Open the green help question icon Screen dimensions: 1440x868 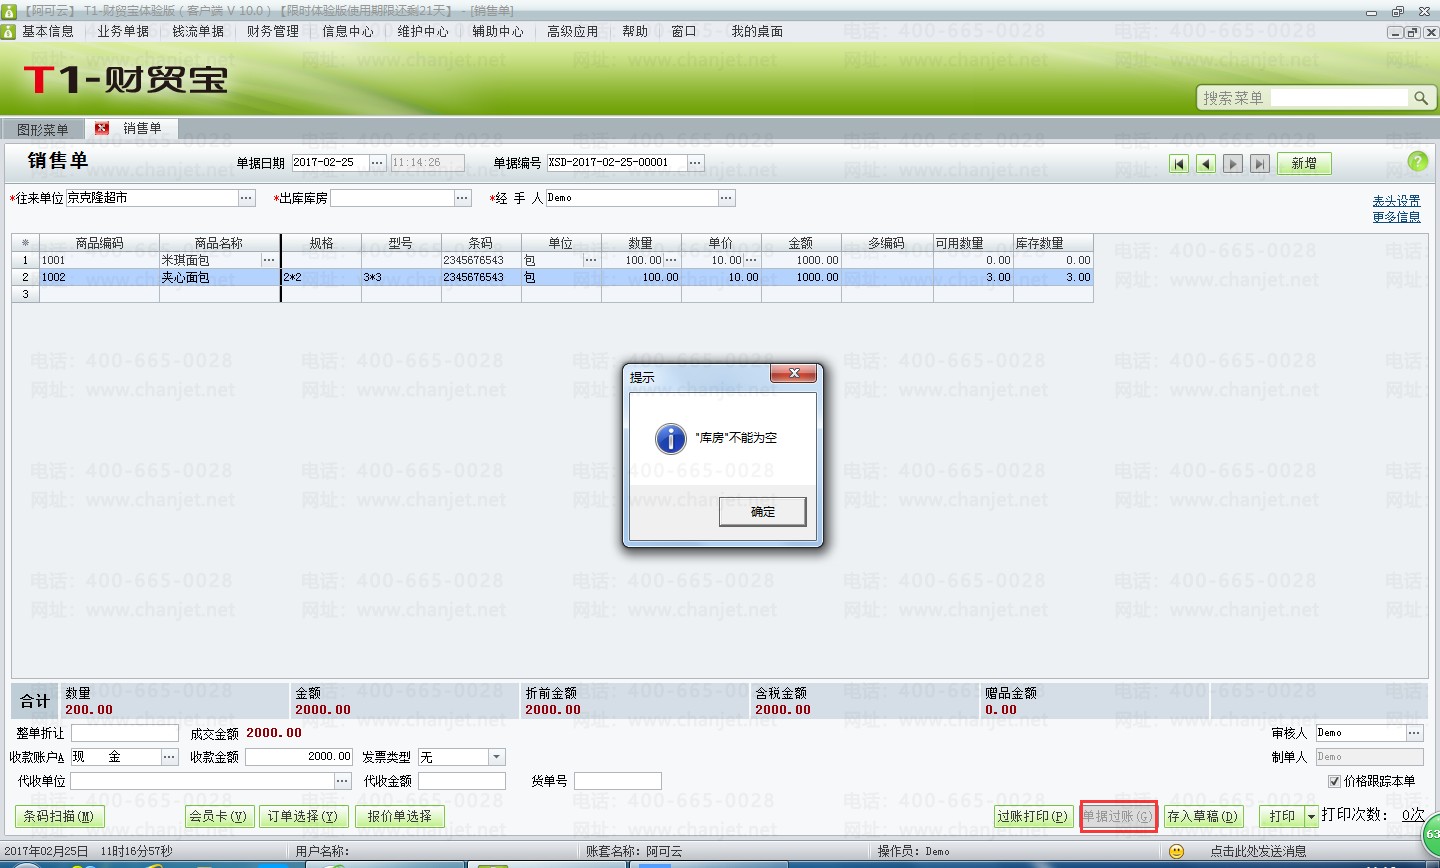(1417, 161)
